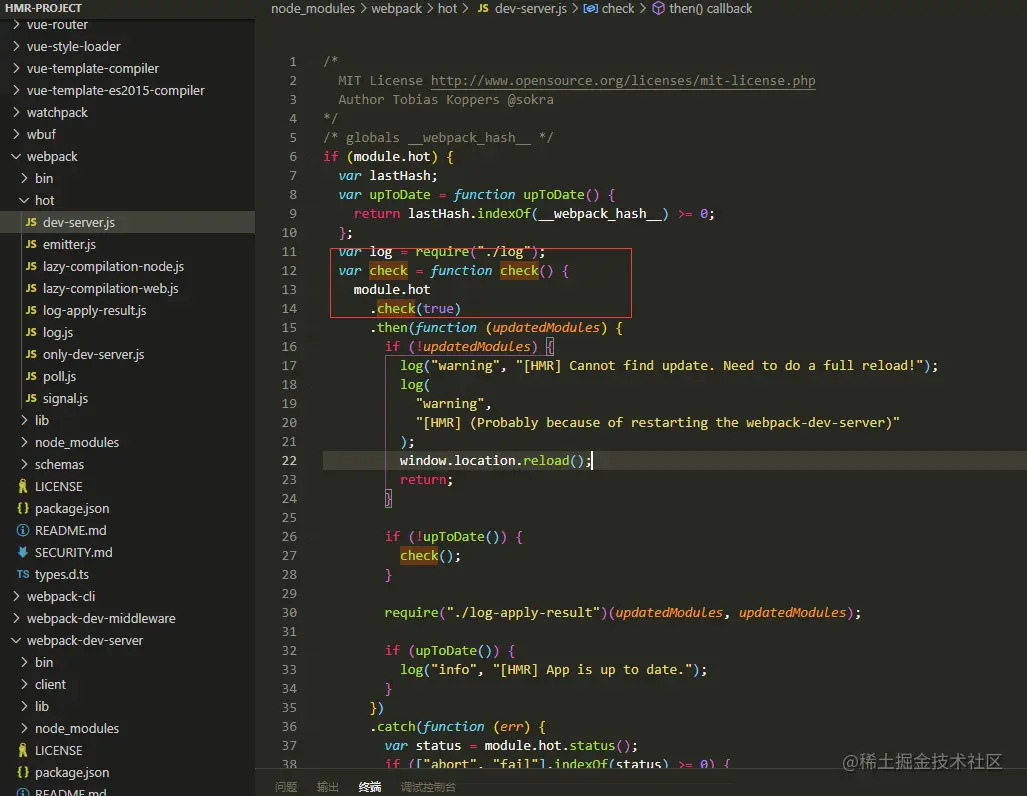The height and width of the screenshot is (796, 1027).
Task: Click braces icon of webpack-dev-server package.json
Action: tap(23, 772)
